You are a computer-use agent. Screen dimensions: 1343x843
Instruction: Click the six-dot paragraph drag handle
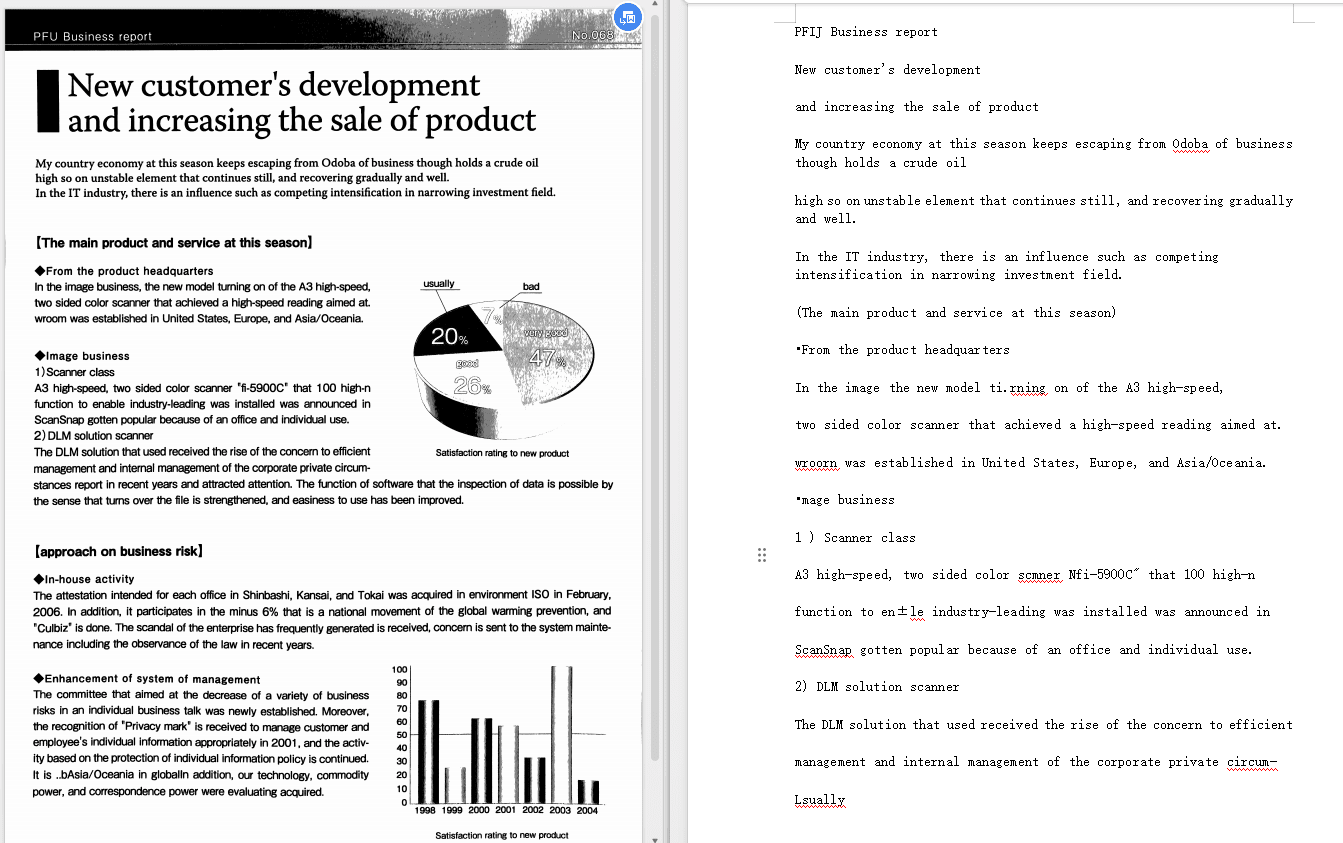click(761, 555)
